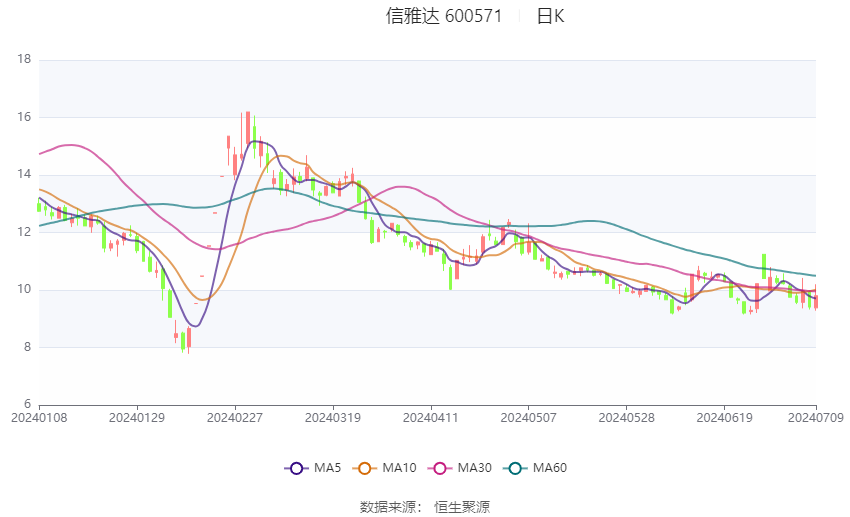
Task: Toggle the MA30 legend series
Action: click(x=460, y=468)
